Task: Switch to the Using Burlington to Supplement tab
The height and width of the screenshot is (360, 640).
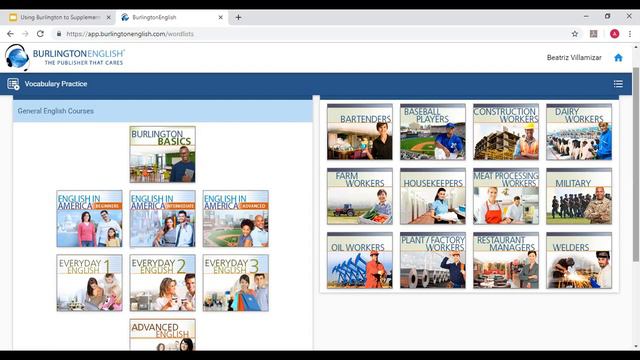Action: (x=59, y=18)
